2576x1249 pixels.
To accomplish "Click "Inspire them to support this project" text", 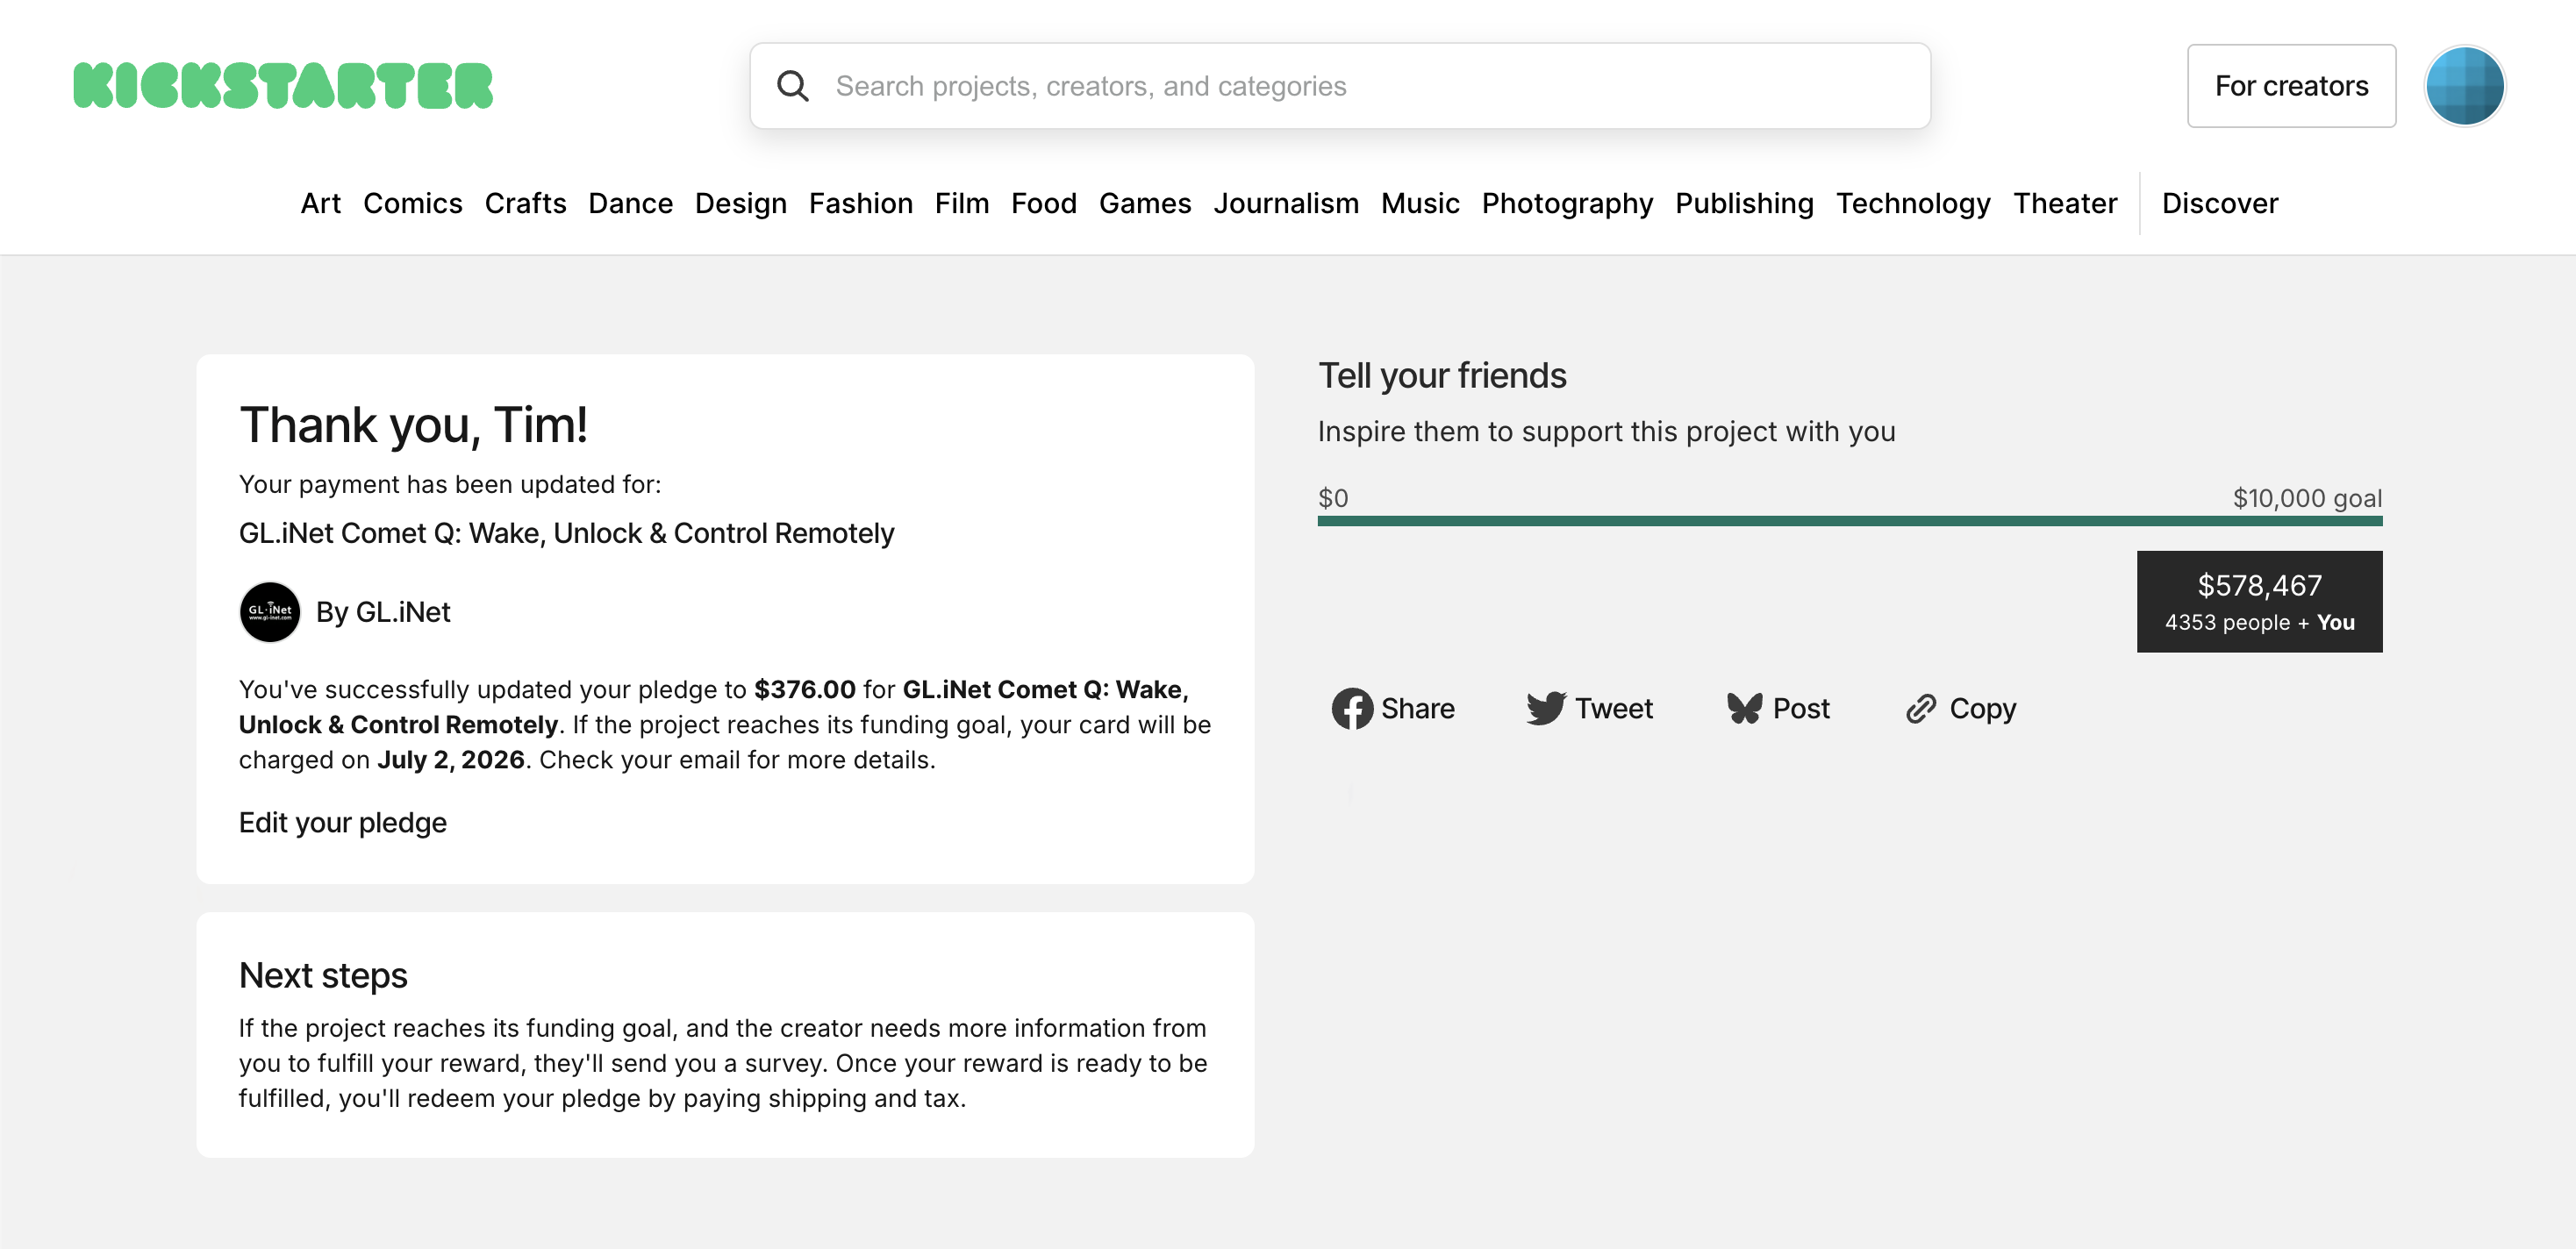I will coord(1606,432).
